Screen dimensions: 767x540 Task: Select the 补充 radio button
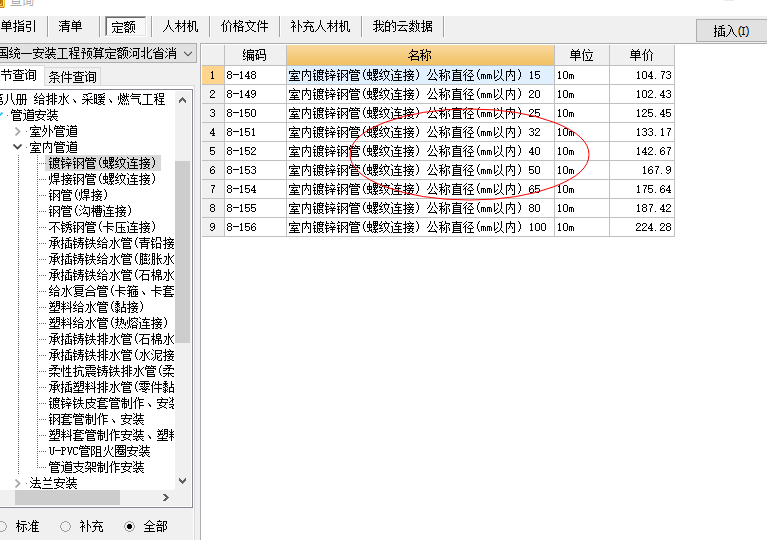click(x=66, y=527)
